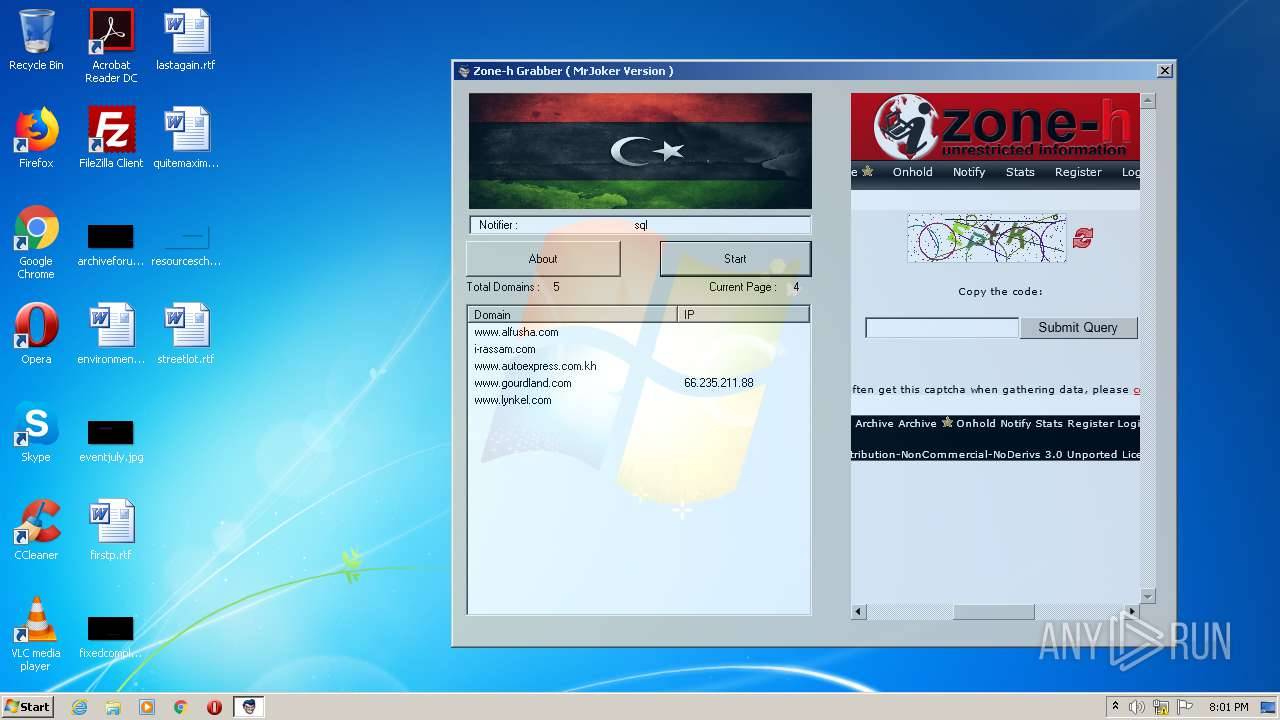Open the lastagain.rtf document

tap(186, 40)
